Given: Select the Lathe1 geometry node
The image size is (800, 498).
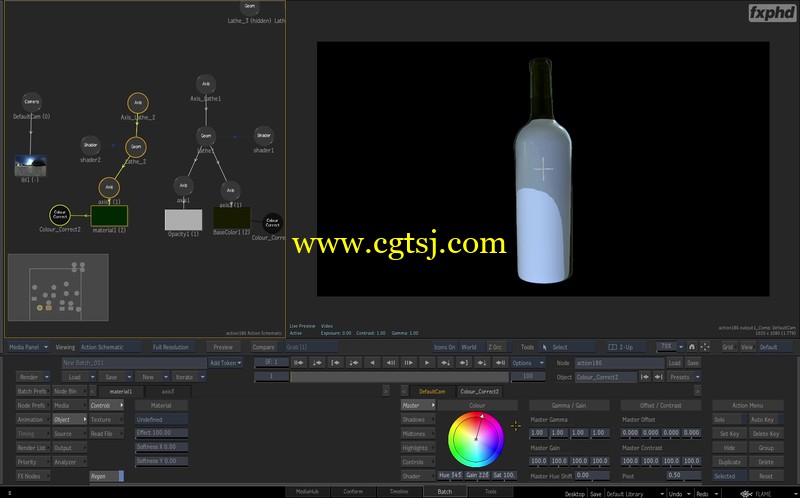Looking at the screenshot, I should click(206, 136).
